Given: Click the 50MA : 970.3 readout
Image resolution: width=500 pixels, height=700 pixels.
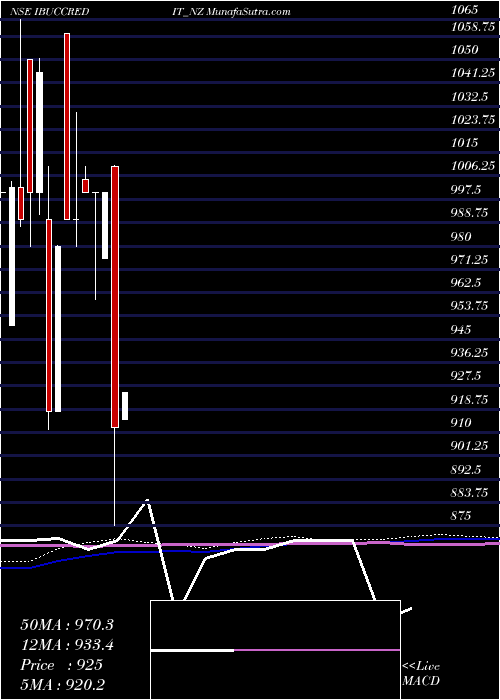Looking at the screenshot, I should 67,625.
